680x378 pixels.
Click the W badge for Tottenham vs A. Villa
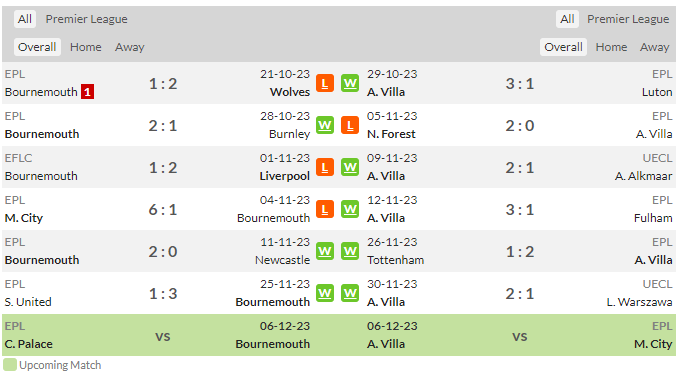[350, 251]
